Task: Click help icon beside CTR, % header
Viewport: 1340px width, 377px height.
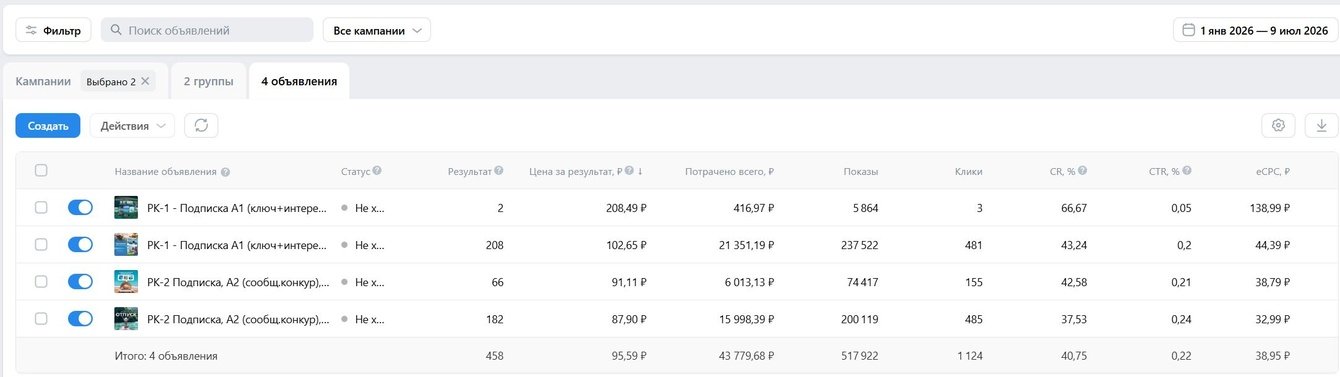Action: click(x=1187, y=171)
